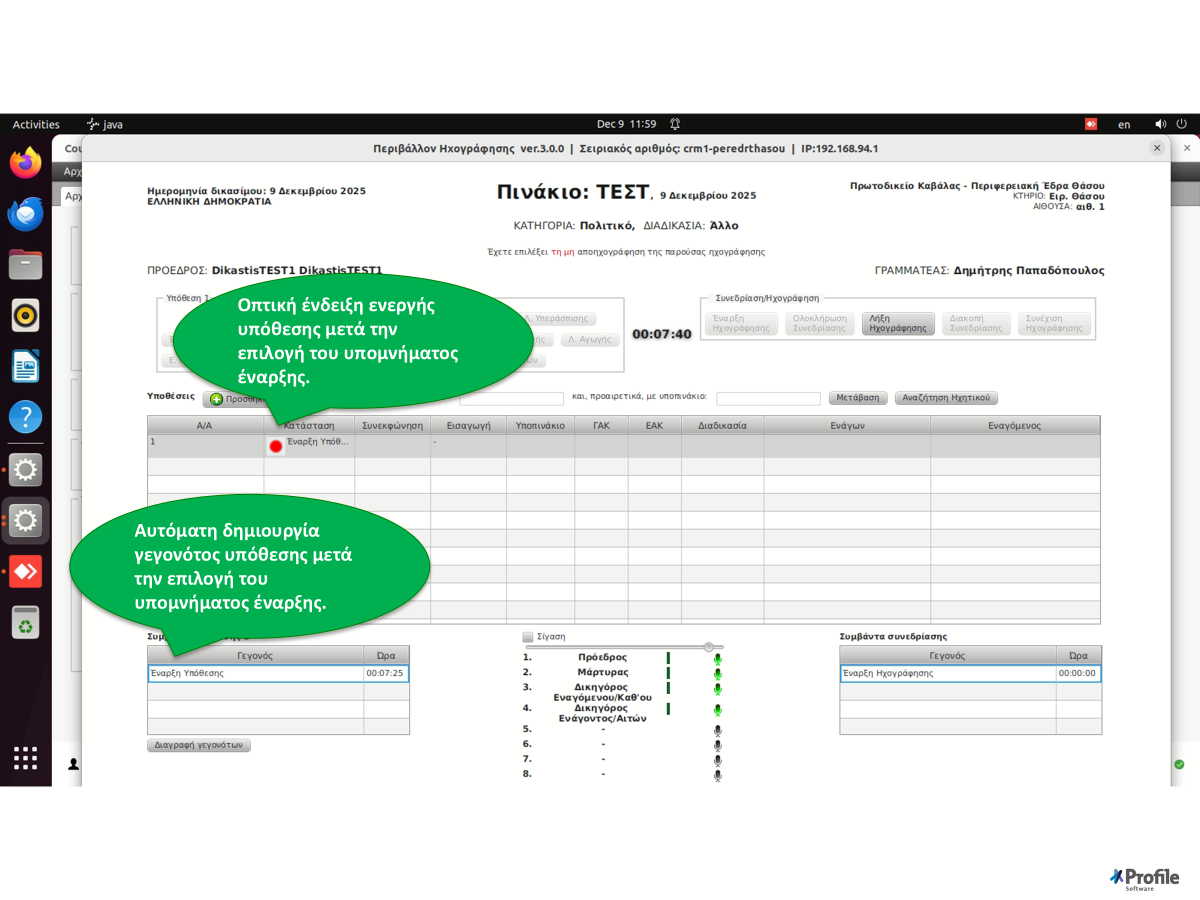
Task: Click the Διαγραφή γεγονότων button
Action: pos(199,745)
